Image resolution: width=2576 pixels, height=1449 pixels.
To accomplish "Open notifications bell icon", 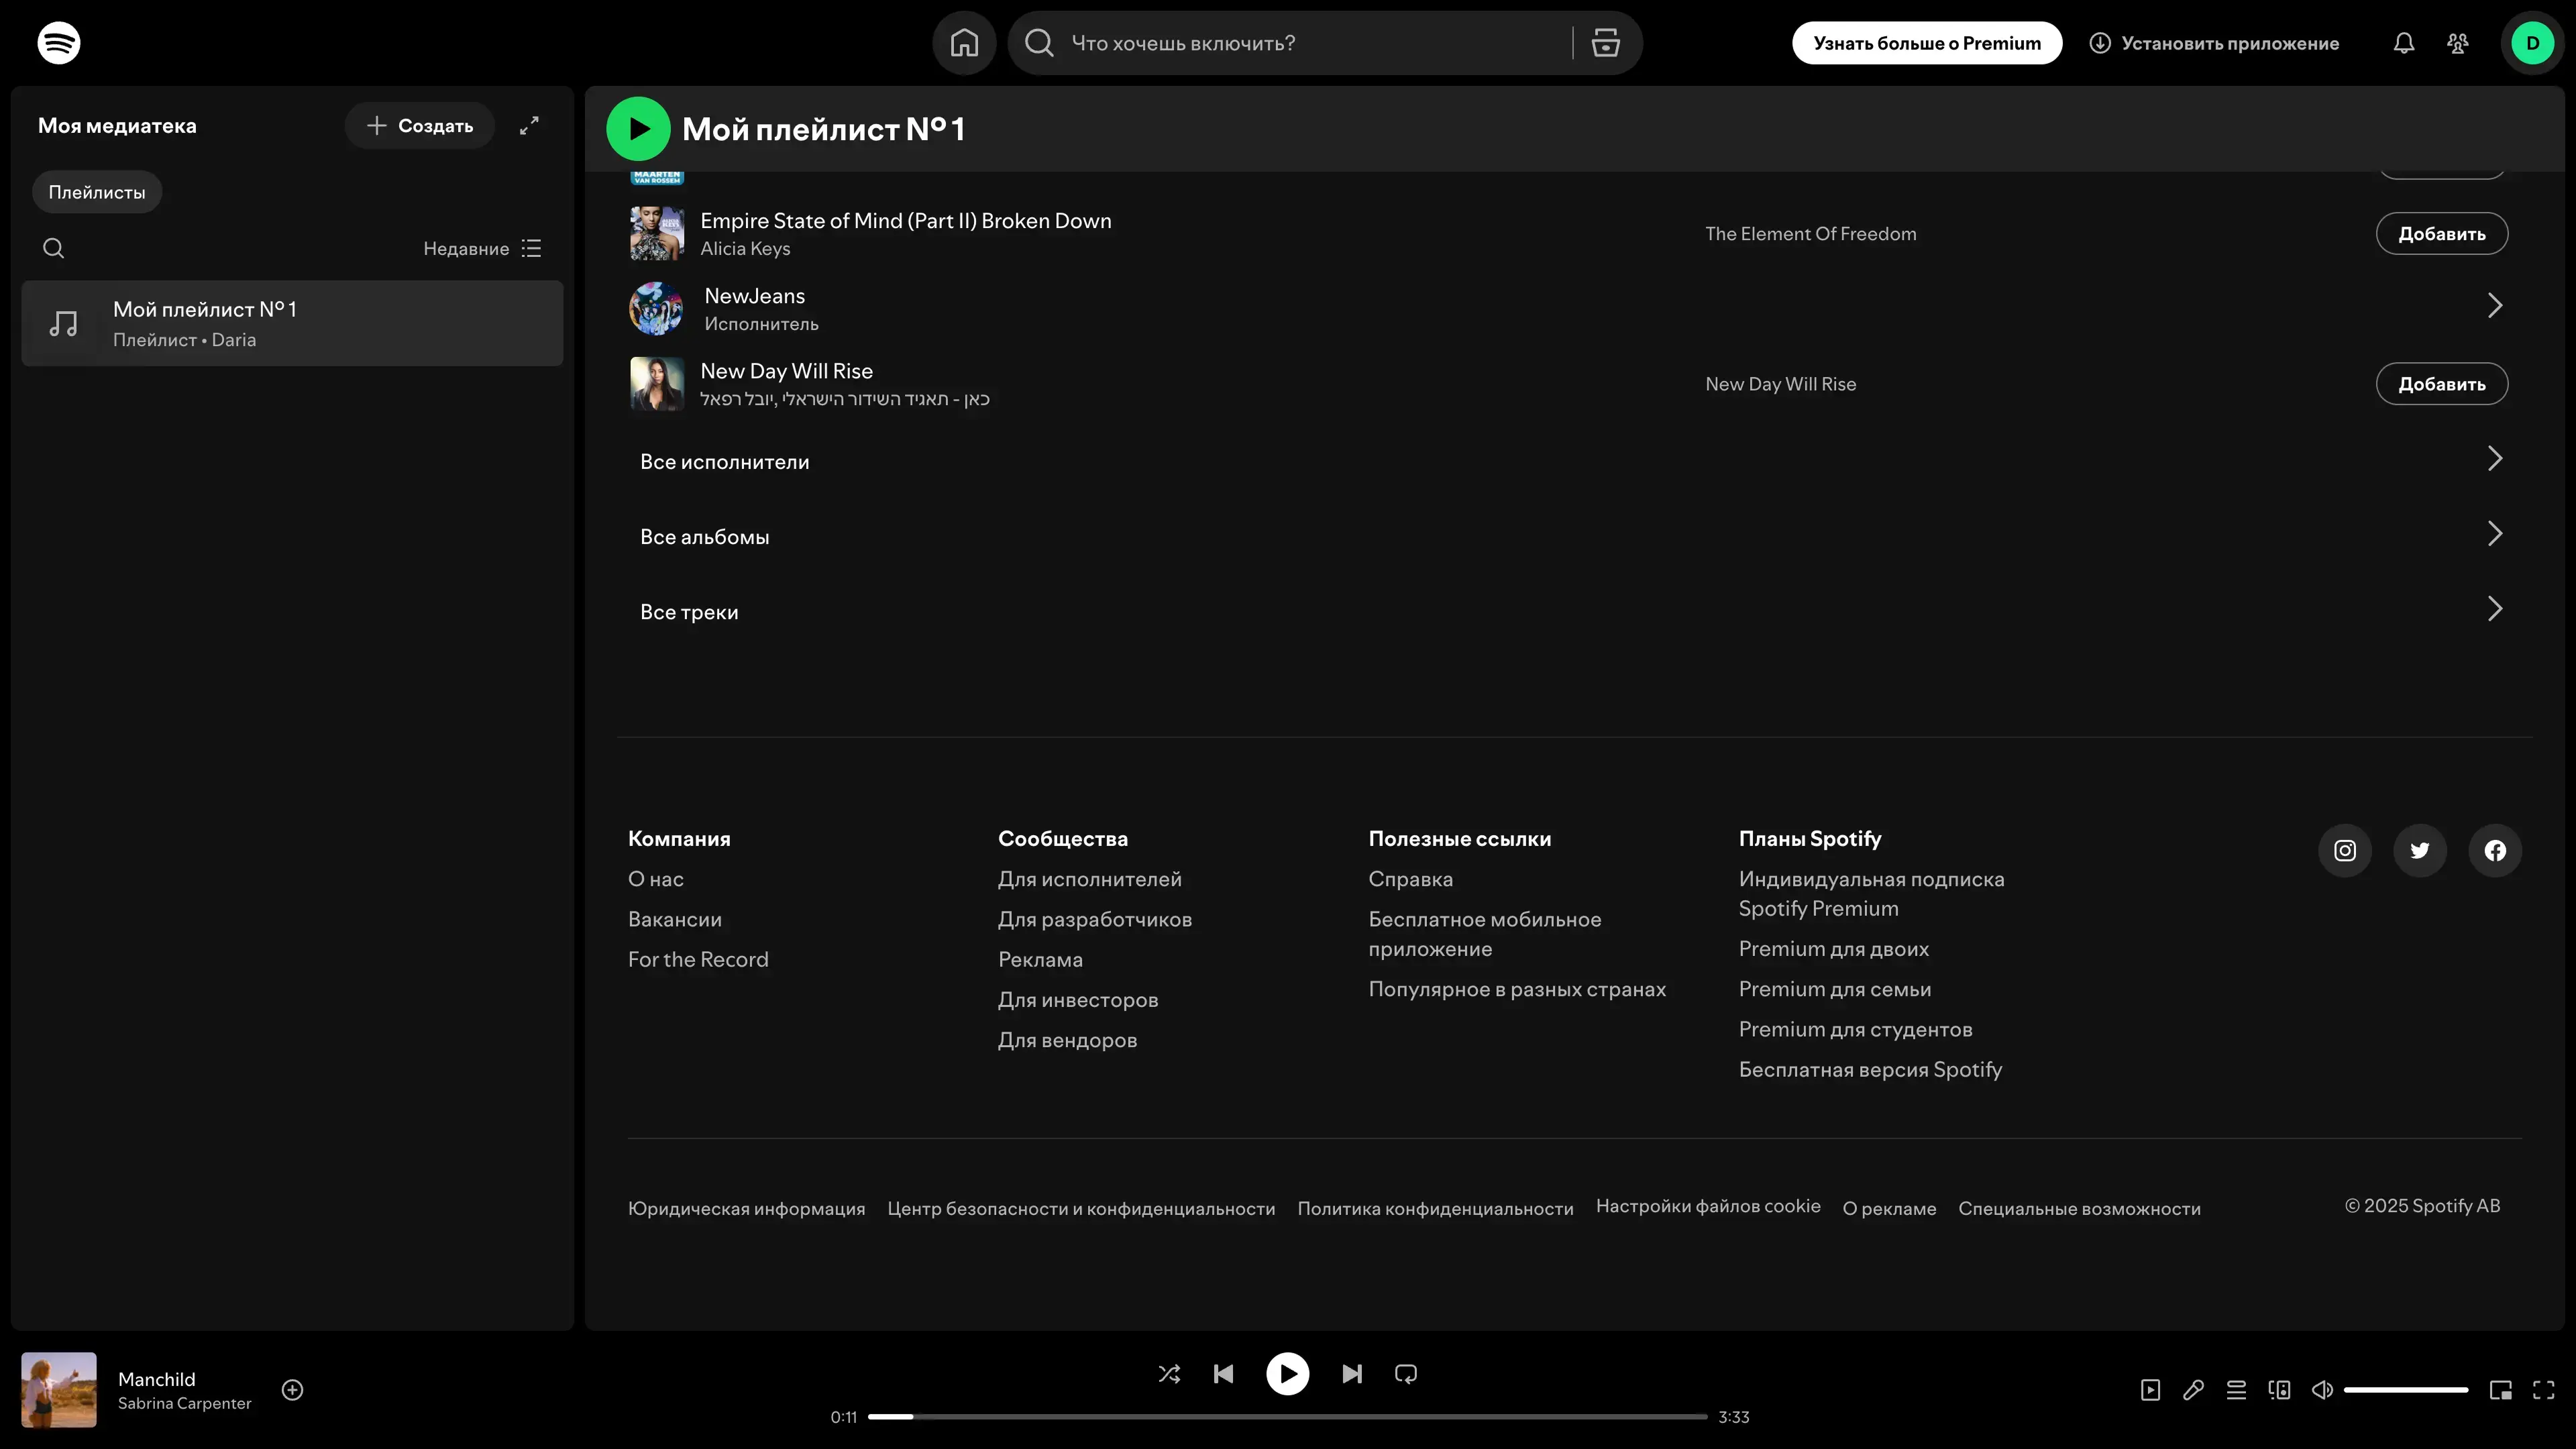I will (2403, 43).
